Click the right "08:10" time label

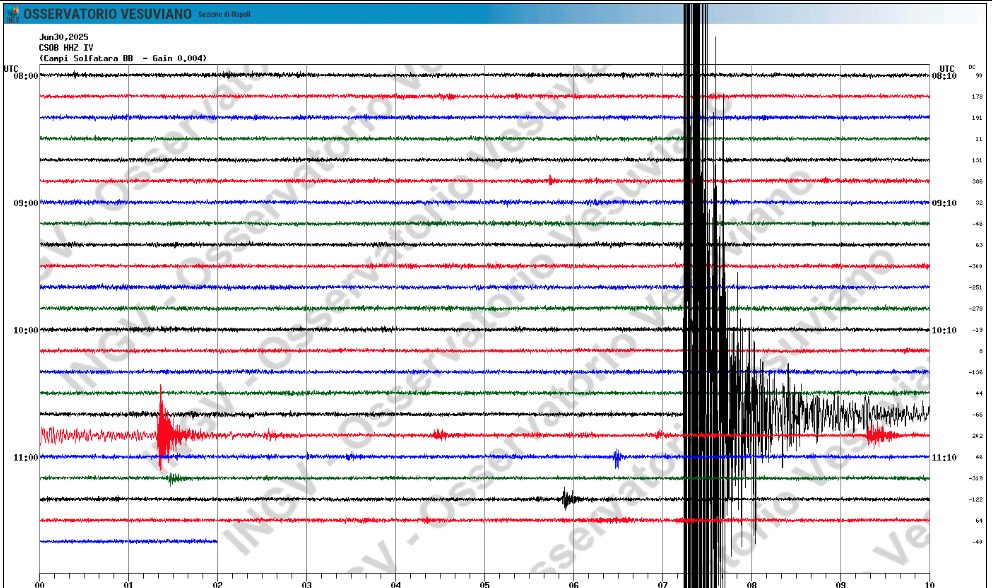click(944, 76)
